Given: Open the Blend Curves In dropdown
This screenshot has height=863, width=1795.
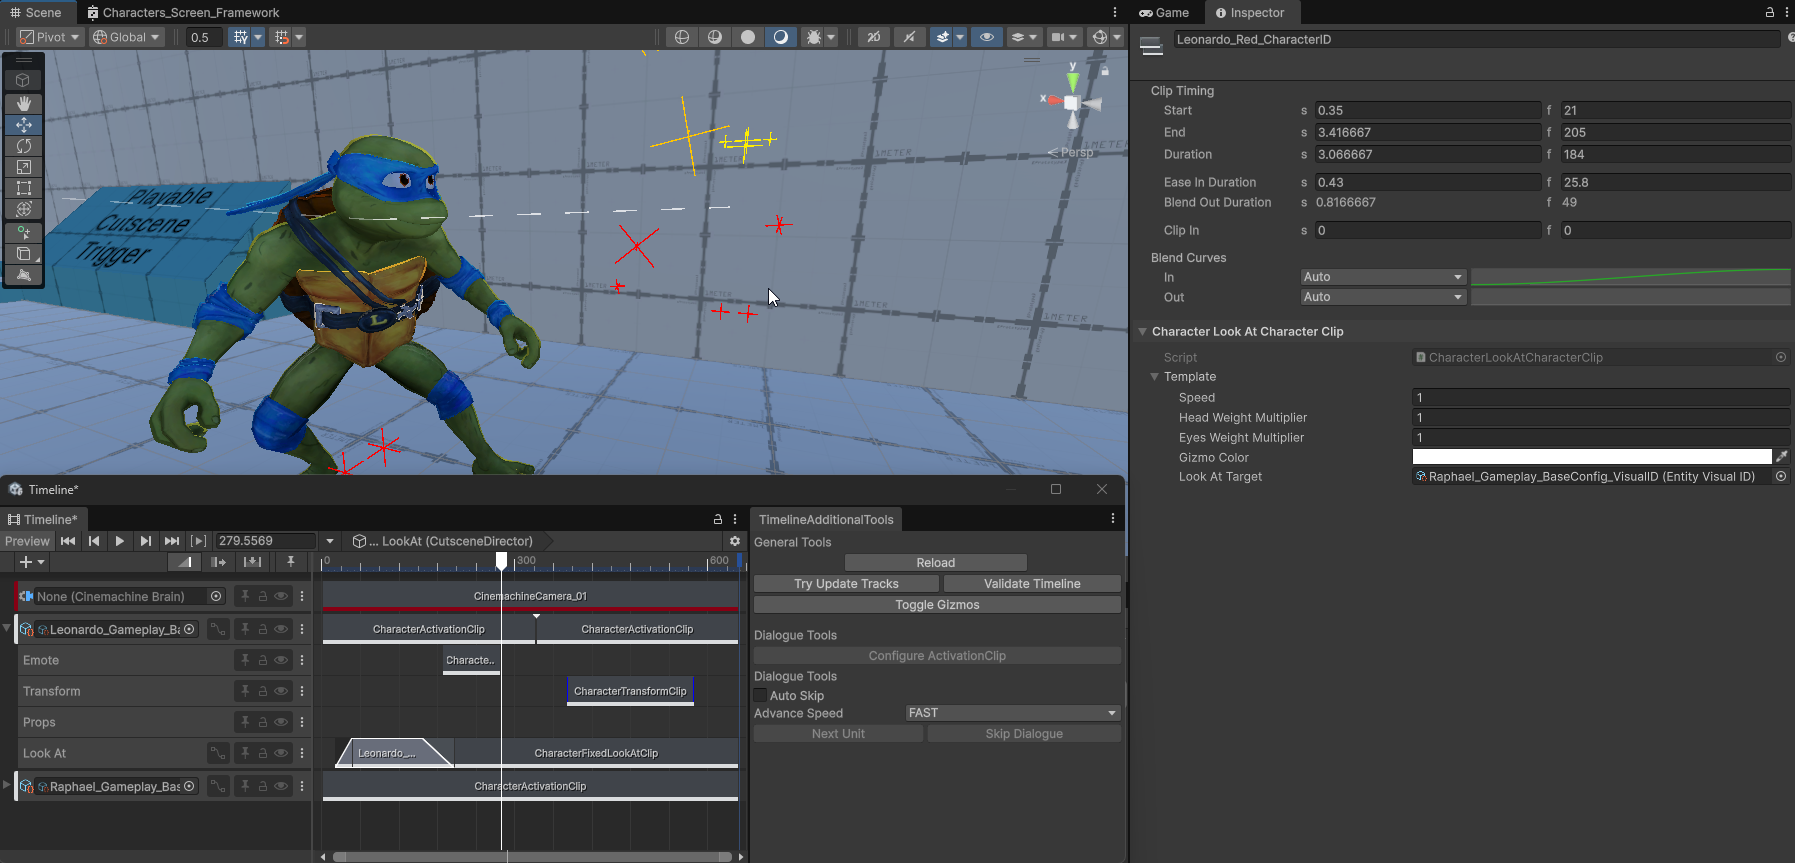Looking at the screenshot, I should pos(1382,277).
